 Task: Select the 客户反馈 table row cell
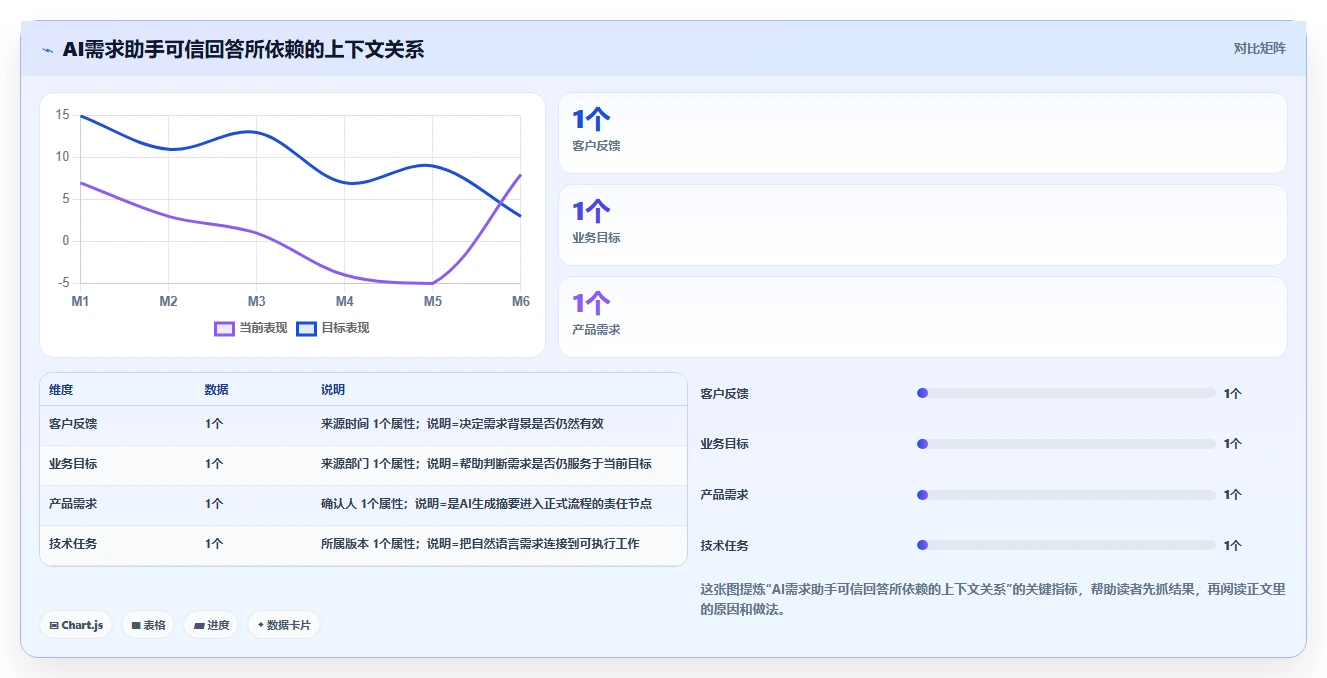(73, 424)
